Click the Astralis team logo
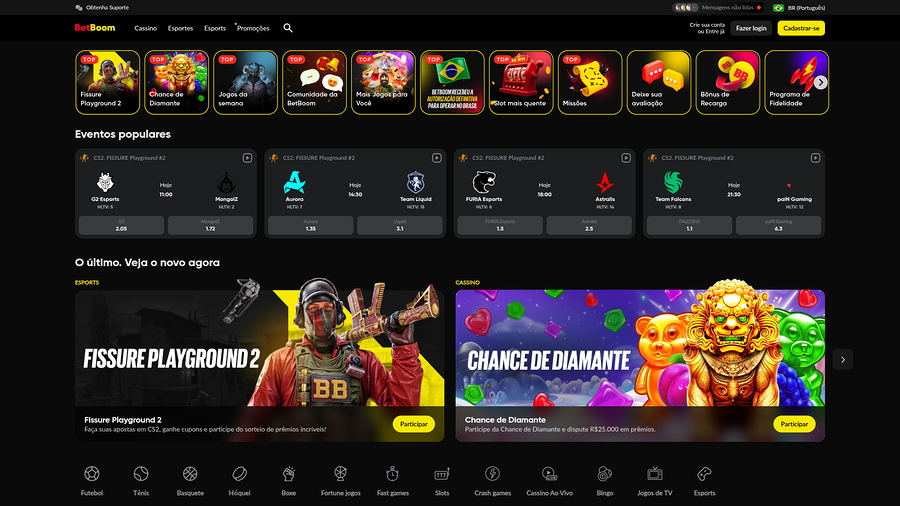The height and width of the screenshot is (506, 900). 605,183
